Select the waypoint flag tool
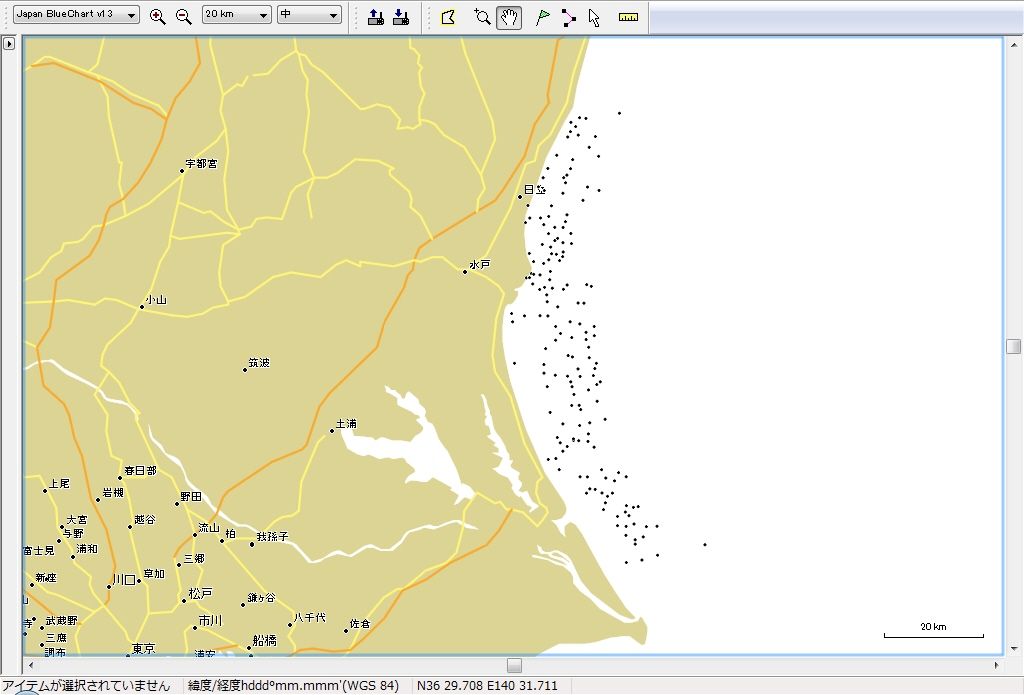 click(x=542, y=17)
